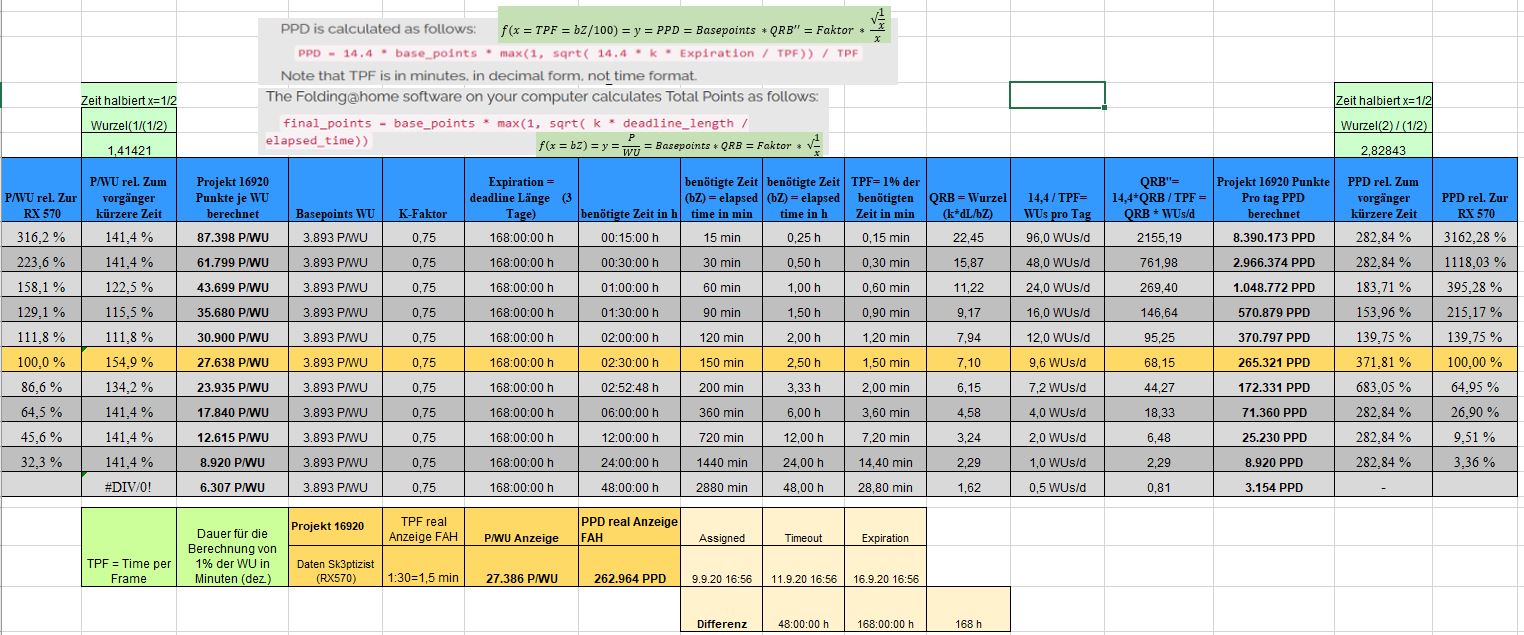This screenshot has width=1524, height=635.
Task: Select the K-Faktor column header
Action: 422,190
